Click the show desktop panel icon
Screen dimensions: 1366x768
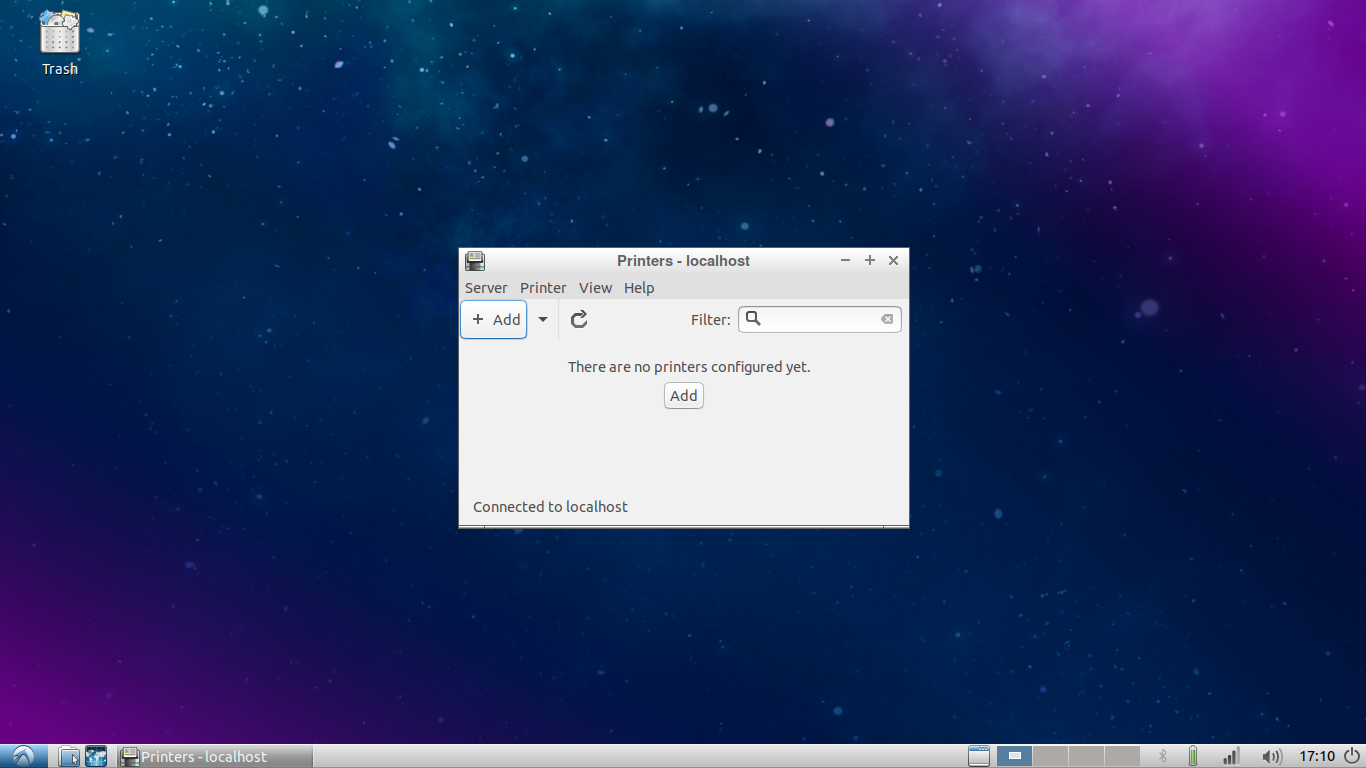click(979, 757)
